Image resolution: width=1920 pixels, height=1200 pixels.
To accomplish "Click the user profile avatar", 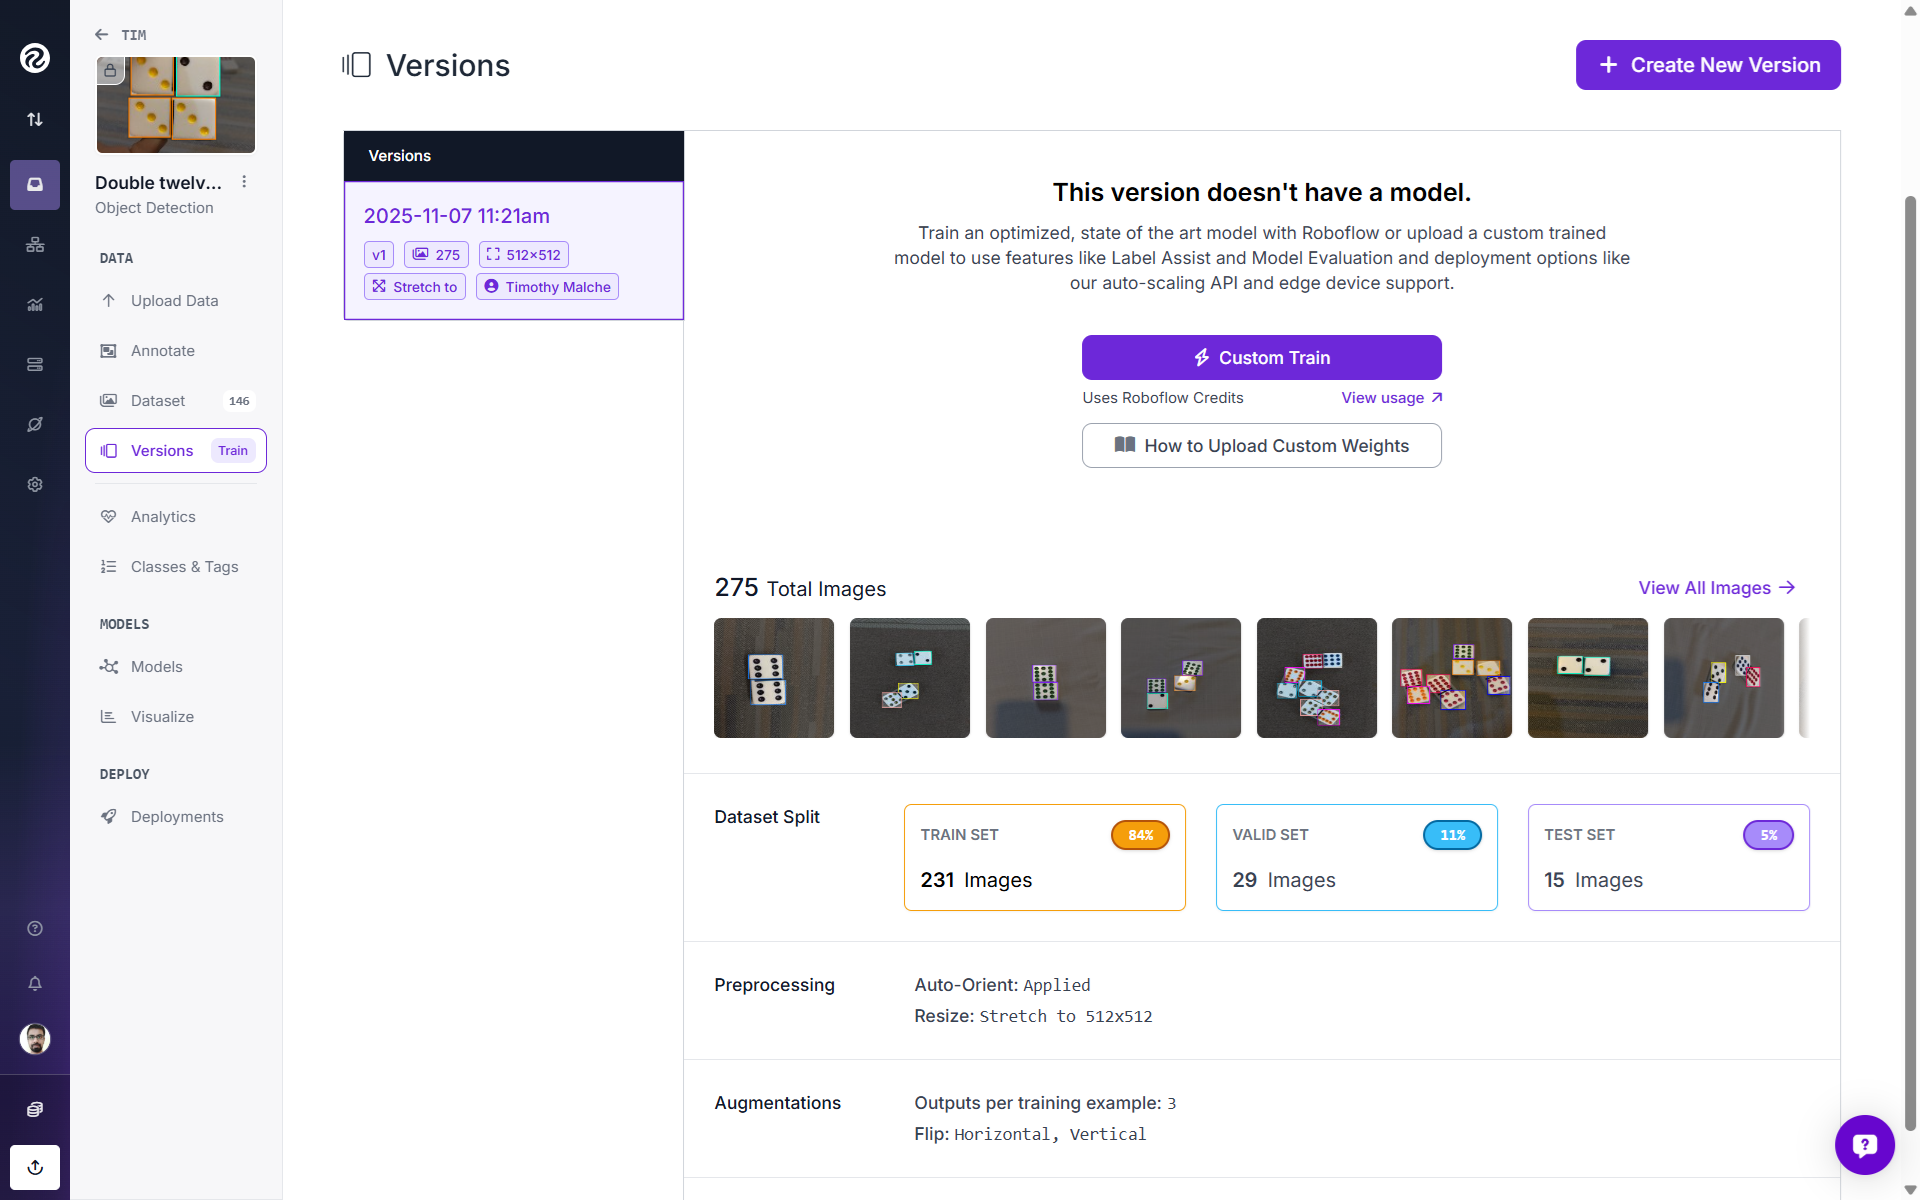I will tap(35, 1039).
